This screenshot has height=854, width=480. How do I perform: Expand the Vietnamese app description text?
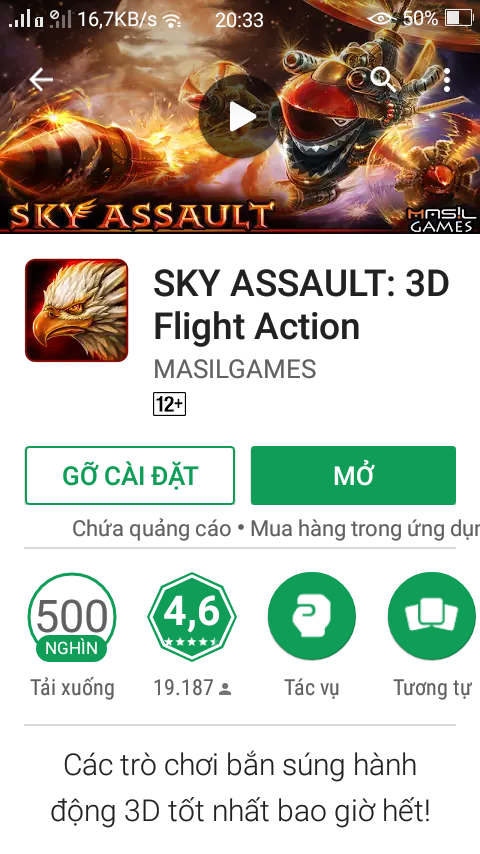tap(240, 788)
